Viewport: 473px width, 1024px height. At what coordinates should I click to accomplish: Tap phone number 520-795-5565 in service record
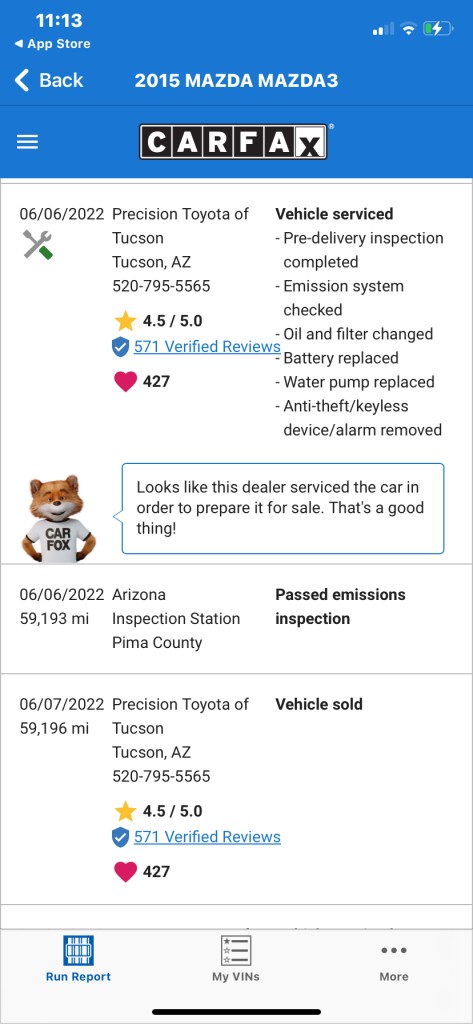(161, 286)
